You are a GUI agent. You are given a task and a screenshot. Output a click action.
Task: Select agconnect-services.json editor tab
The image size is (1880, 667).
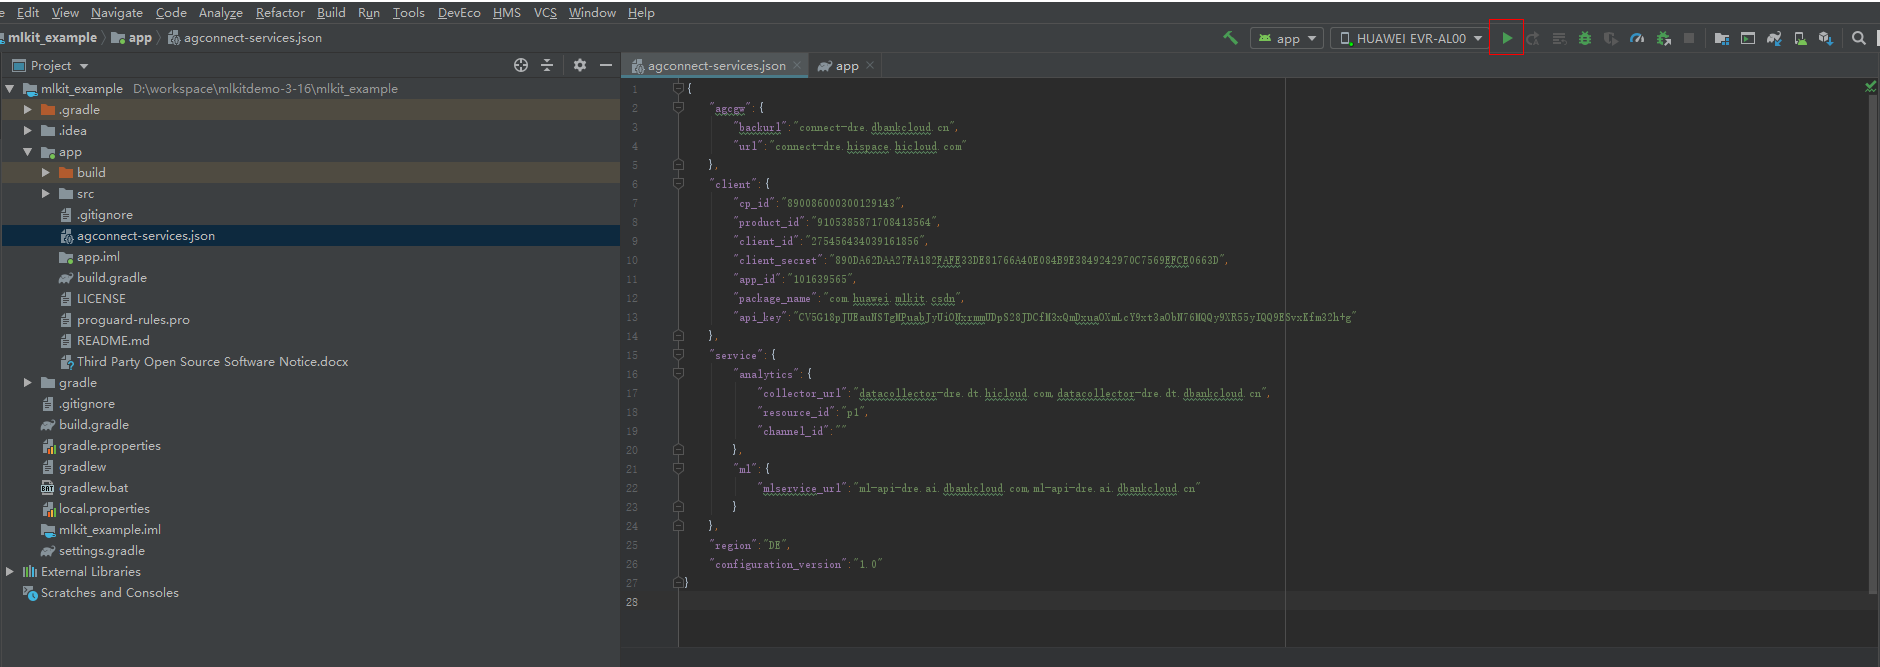click(x=716, y=65)
